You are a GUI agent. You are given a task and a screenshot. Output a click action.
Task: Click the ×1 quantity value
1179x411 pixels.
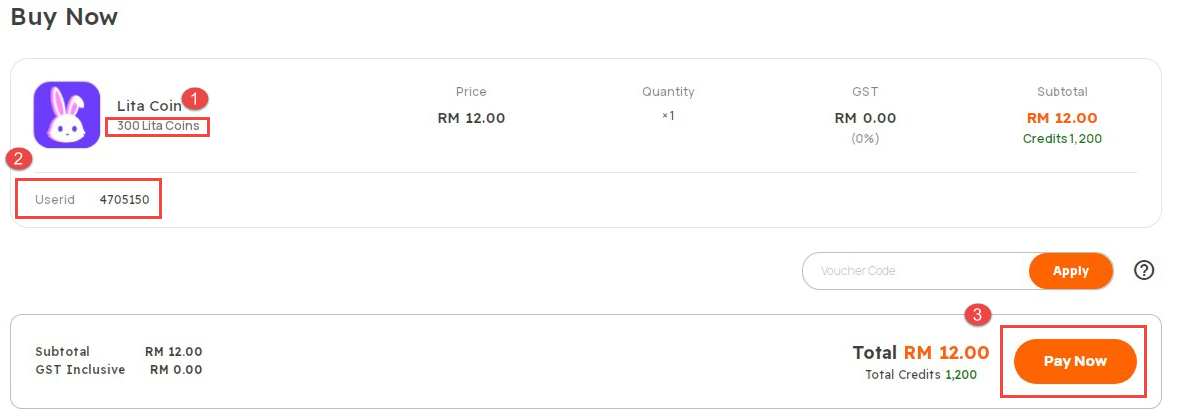point(668,116)
